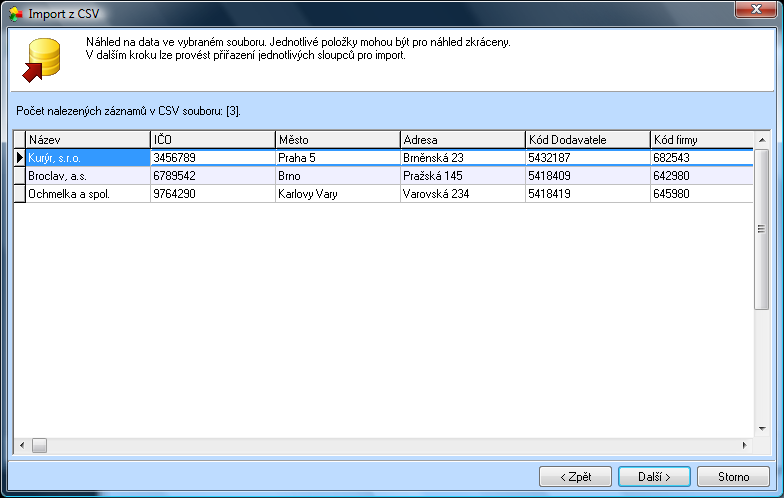Screen dimensions: 784x498
Task: Click the horizontal scrollbar thumb
Action: coord(40,445)
